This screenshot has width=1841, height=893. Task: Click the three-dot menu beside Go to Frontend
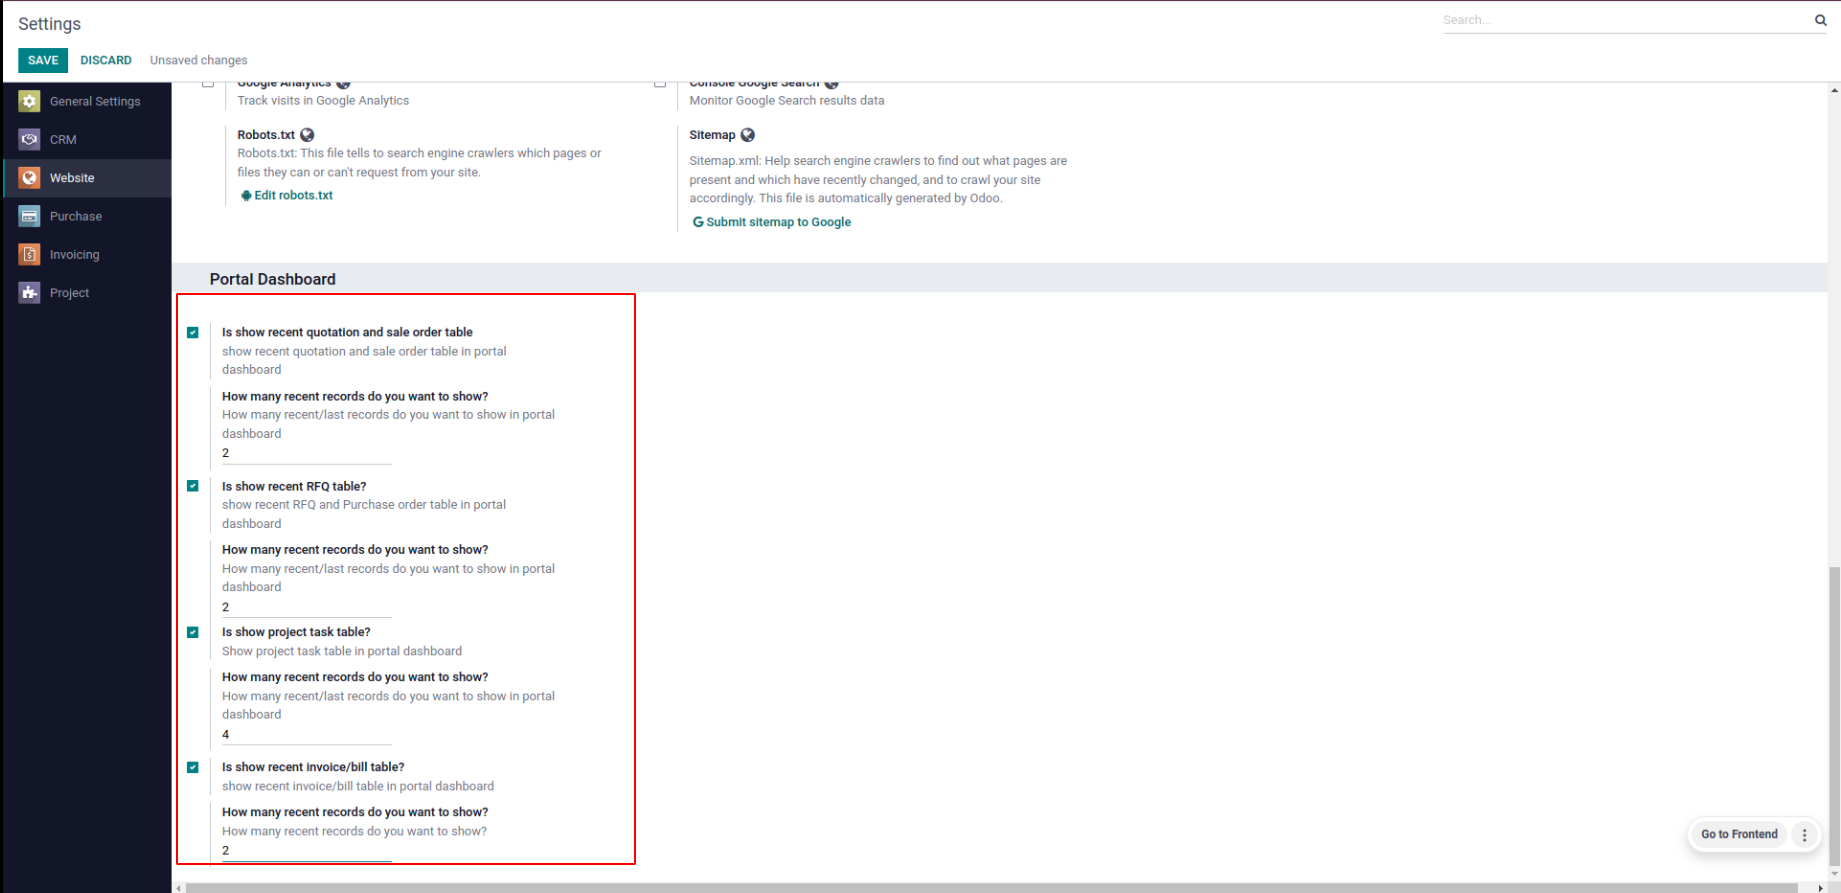point(1804,835)
